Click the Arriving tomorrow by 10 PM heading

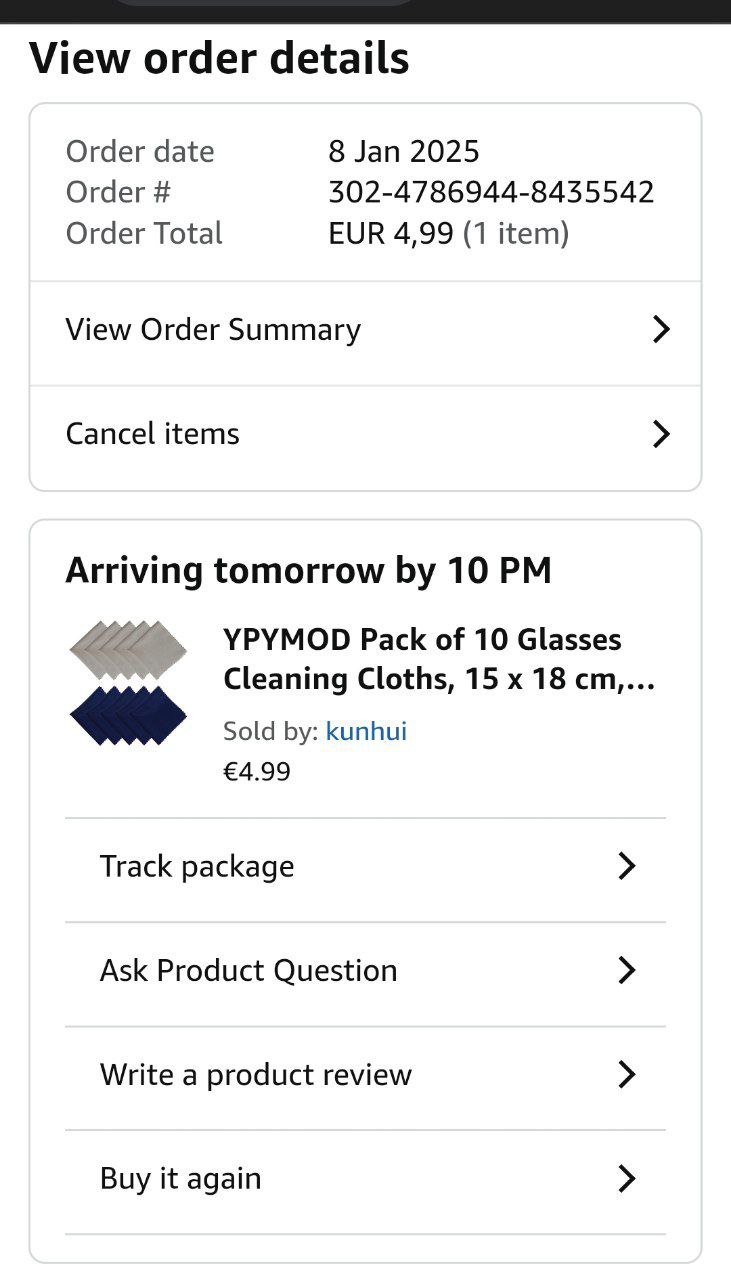pos(308,571)
